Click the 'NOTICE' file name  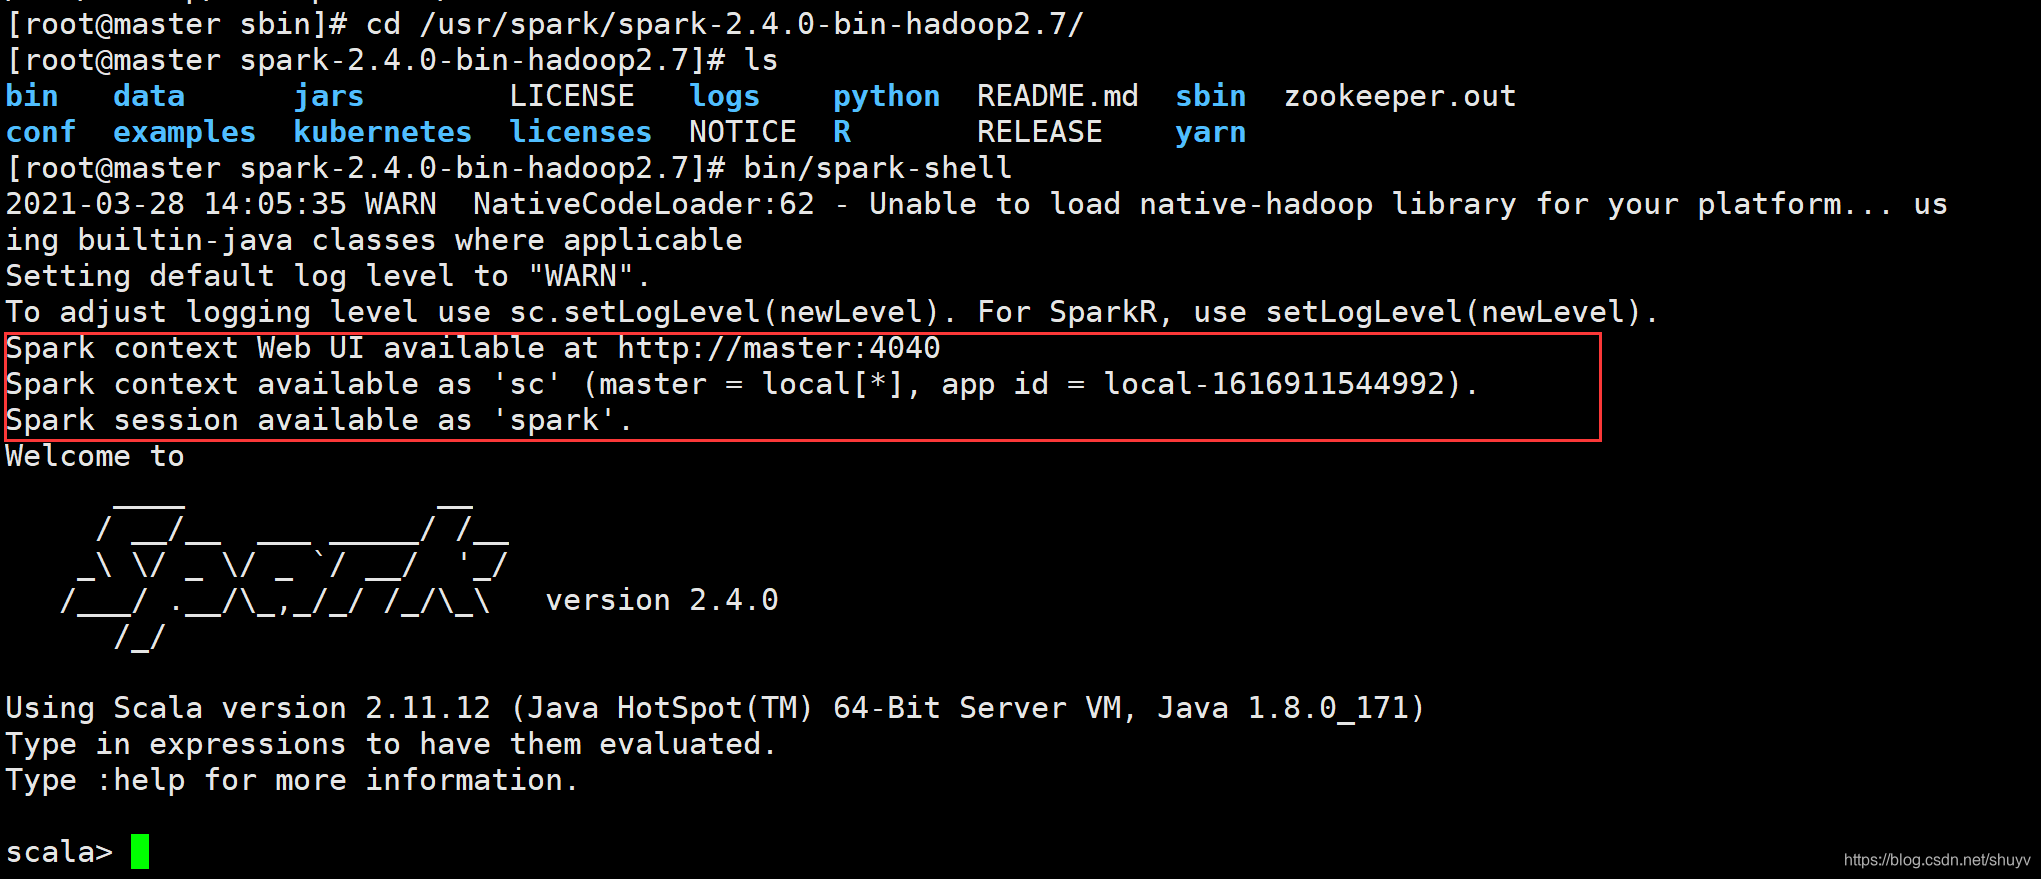pos(743,132)
